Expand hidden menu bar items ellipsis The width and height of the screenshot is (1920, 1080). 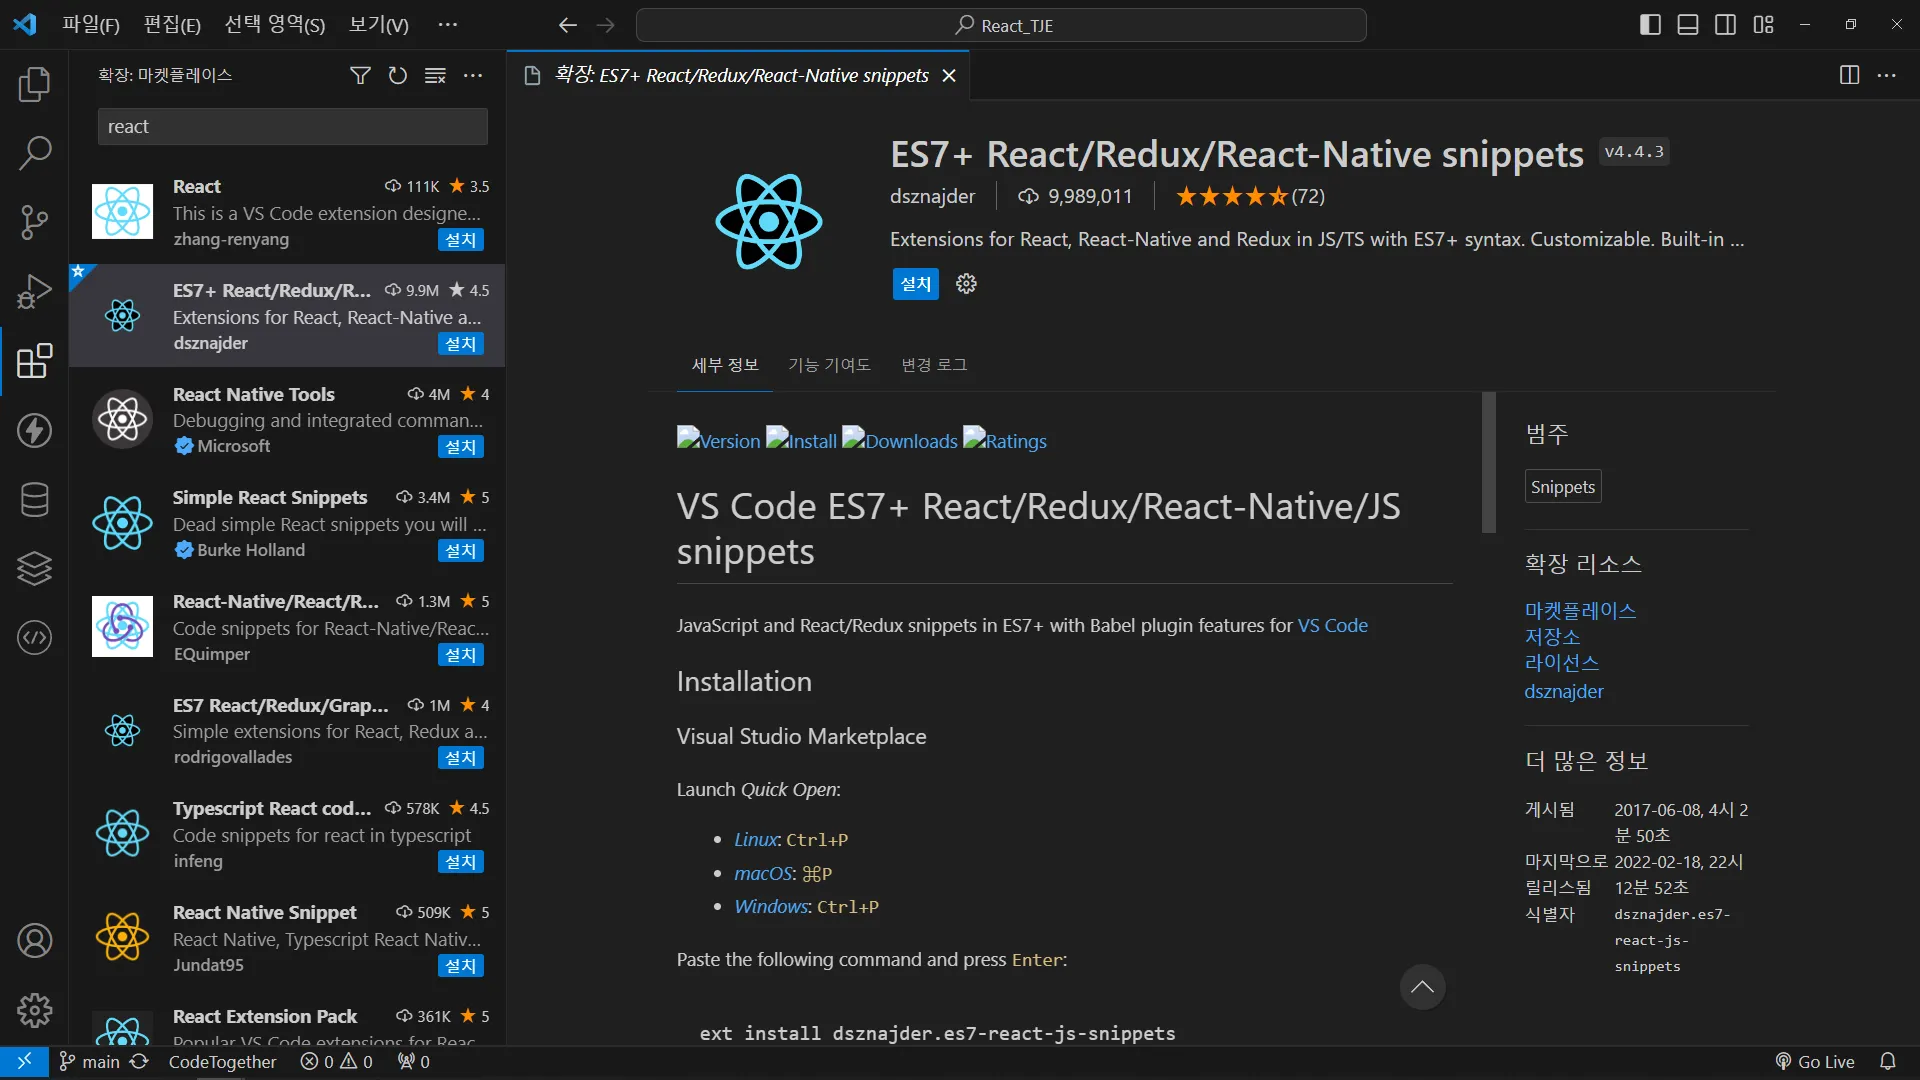(448, 25)
